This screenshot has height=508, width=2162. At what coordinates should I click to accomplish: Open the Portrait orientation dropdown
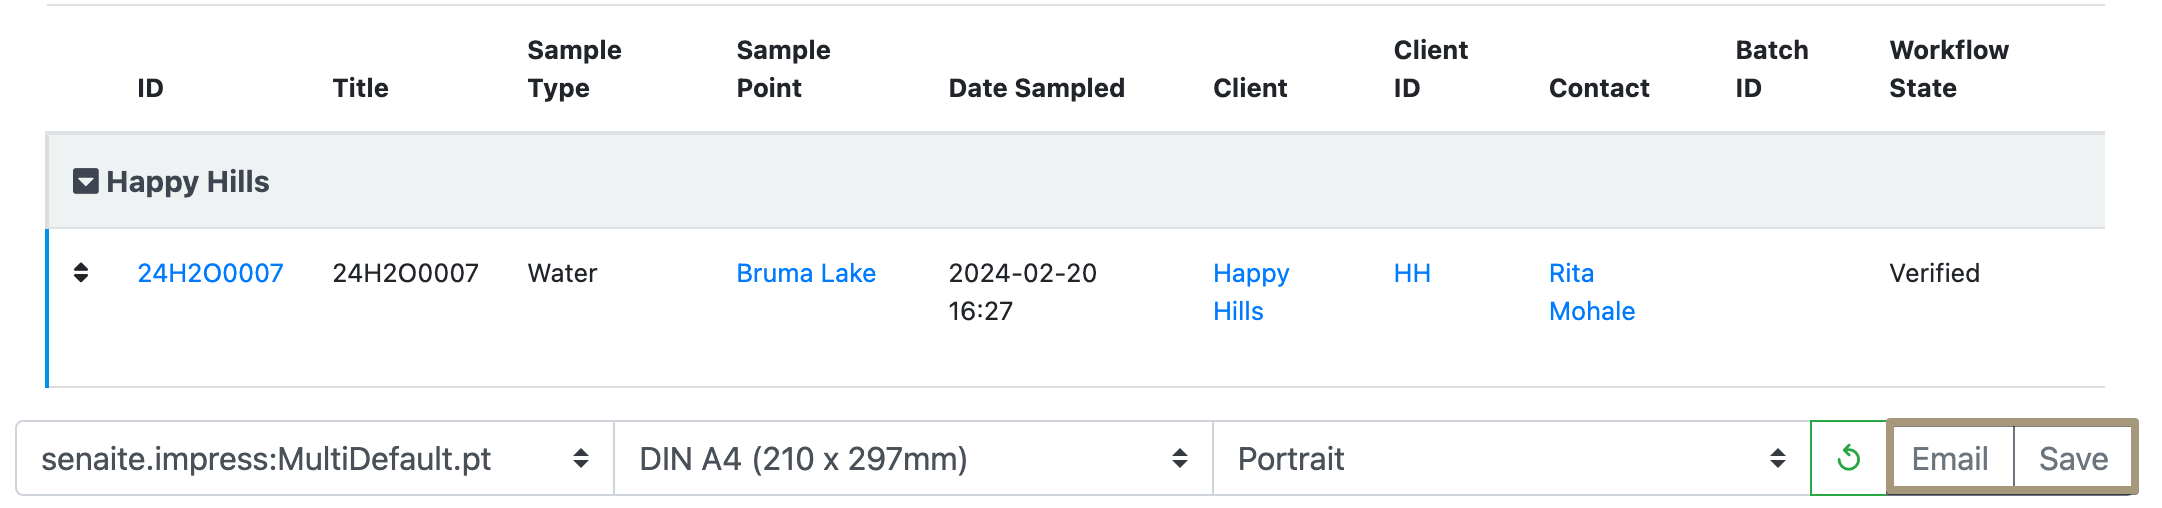(x=1510, y=458)
